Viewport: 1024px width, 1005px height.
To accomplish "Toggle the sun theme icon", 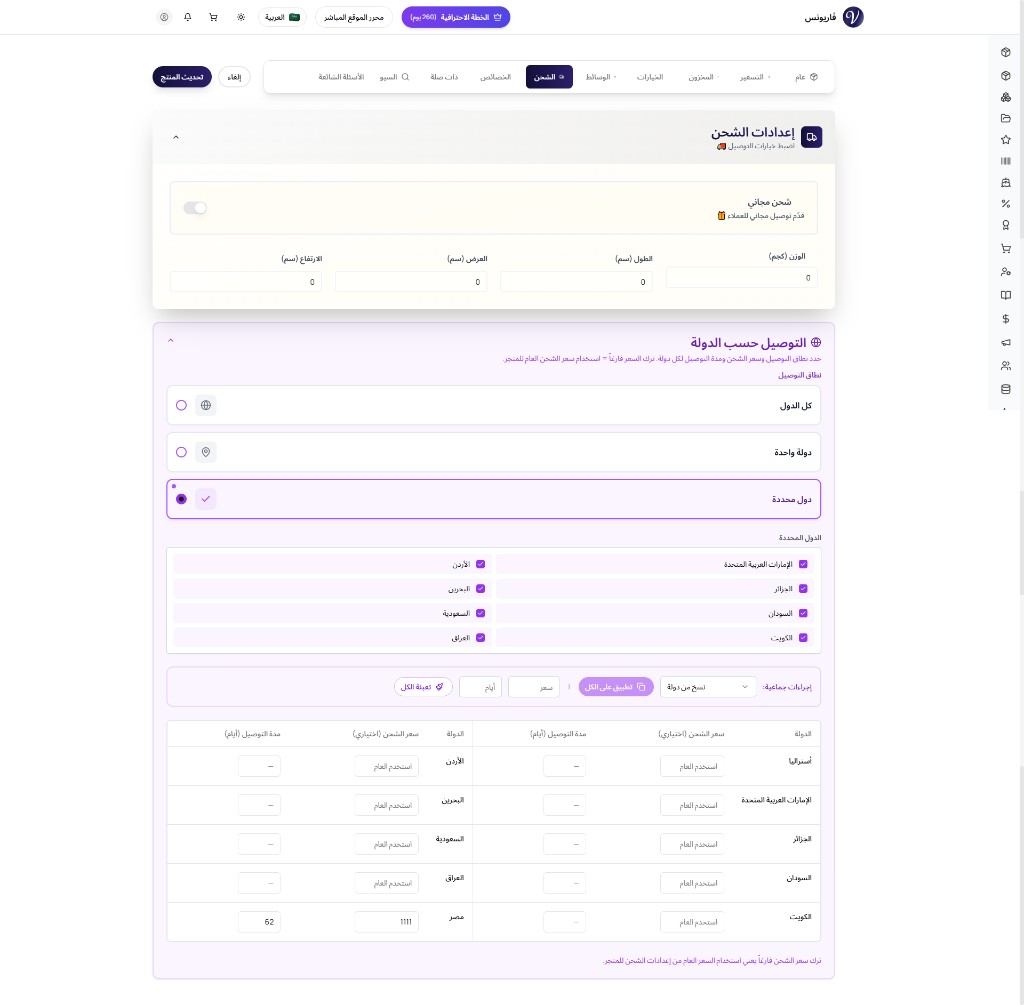I will [241, 17].
